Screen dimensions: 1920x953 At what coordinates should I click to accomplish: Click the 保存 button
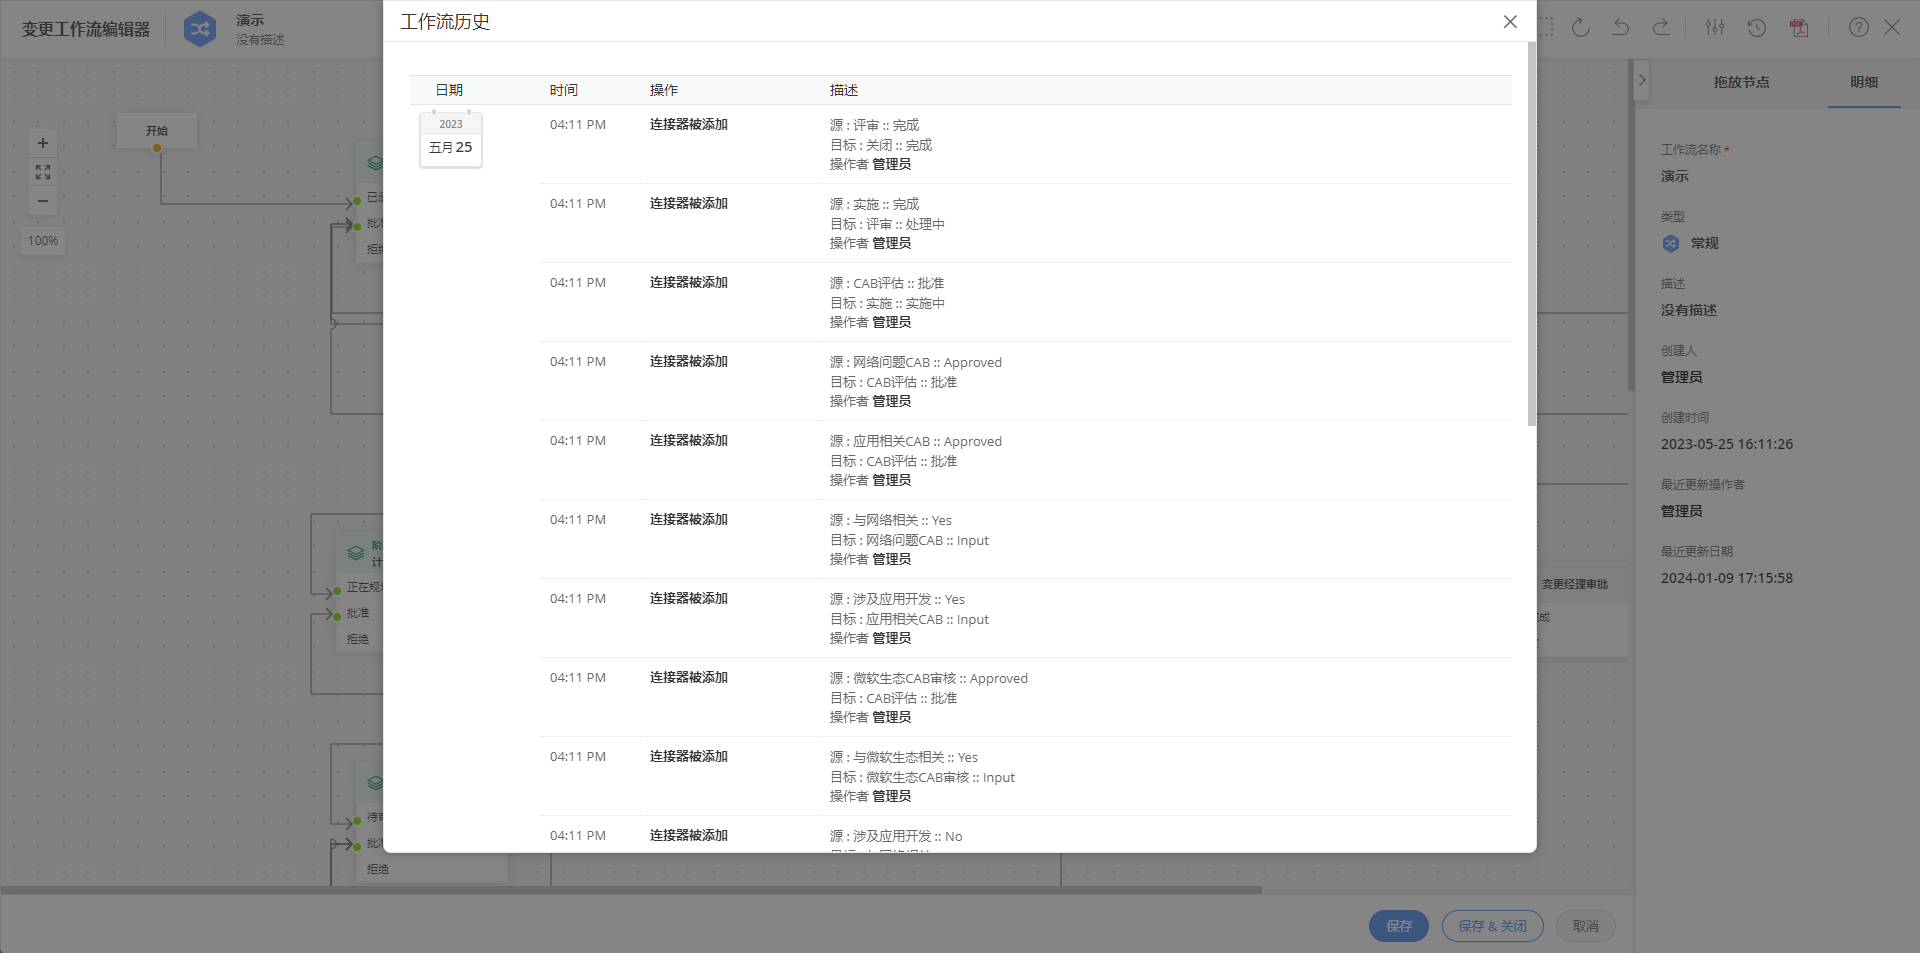click(x=1398, y=926)
